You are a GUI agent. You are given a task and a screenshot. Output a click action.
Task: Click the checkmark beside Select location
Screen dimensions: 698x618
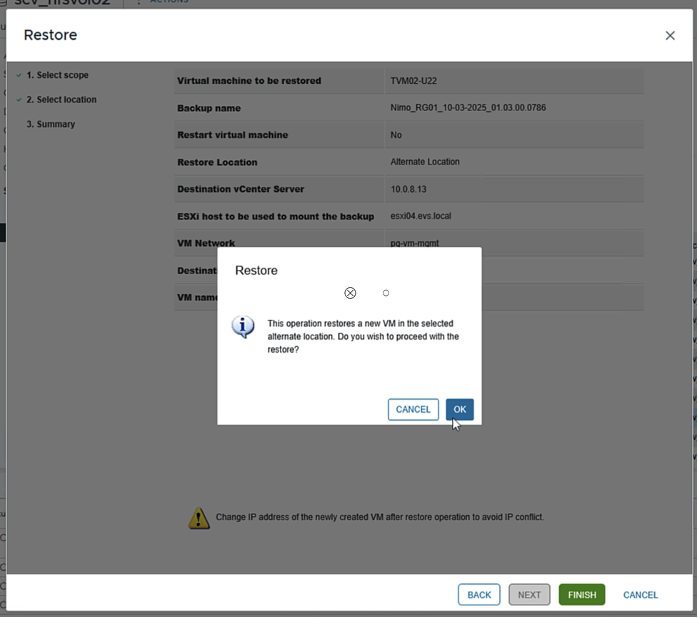click(19, 100)
